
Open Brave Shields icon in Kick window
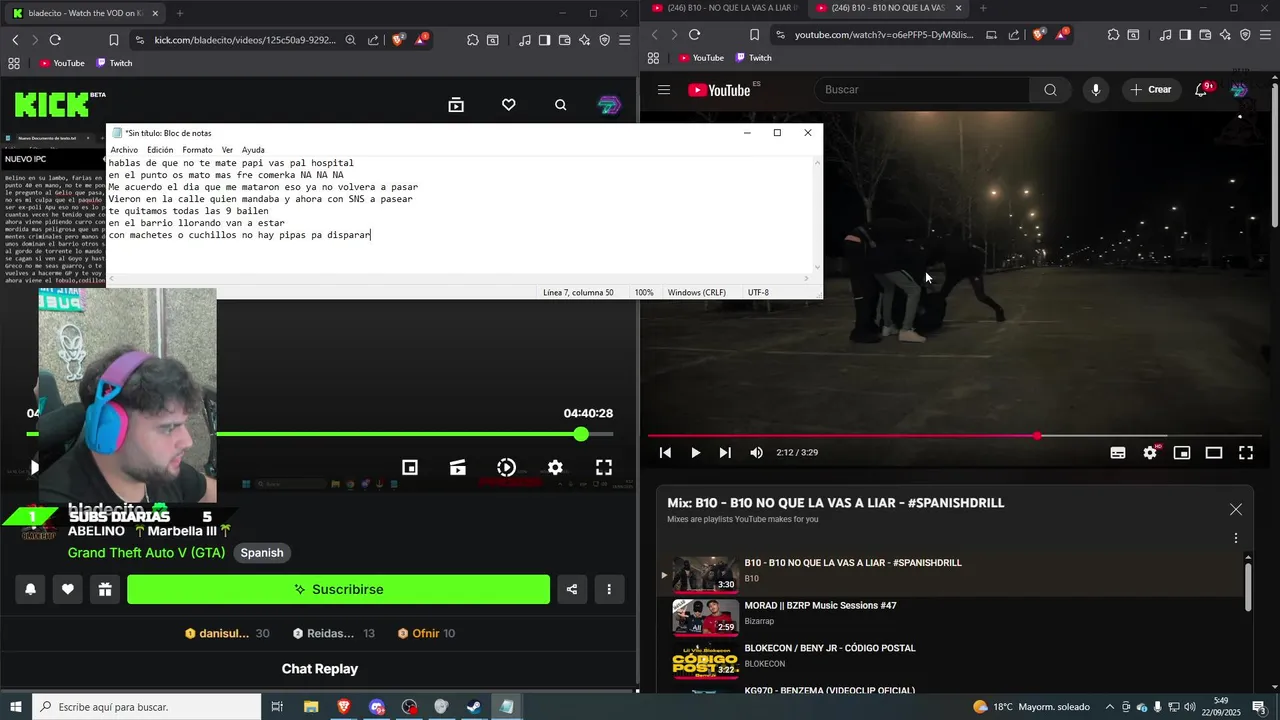pyautogui.click(x=398, y=40)
